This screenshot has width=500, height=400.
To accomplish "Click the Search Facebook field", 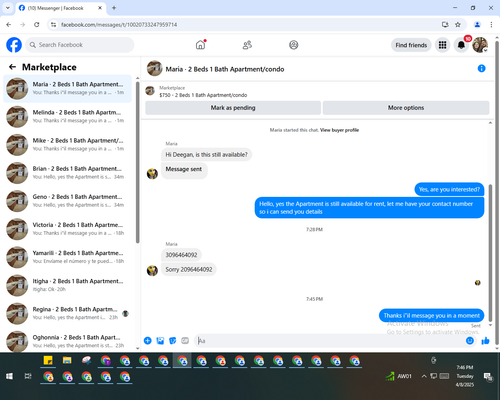I will coord(80,45).
